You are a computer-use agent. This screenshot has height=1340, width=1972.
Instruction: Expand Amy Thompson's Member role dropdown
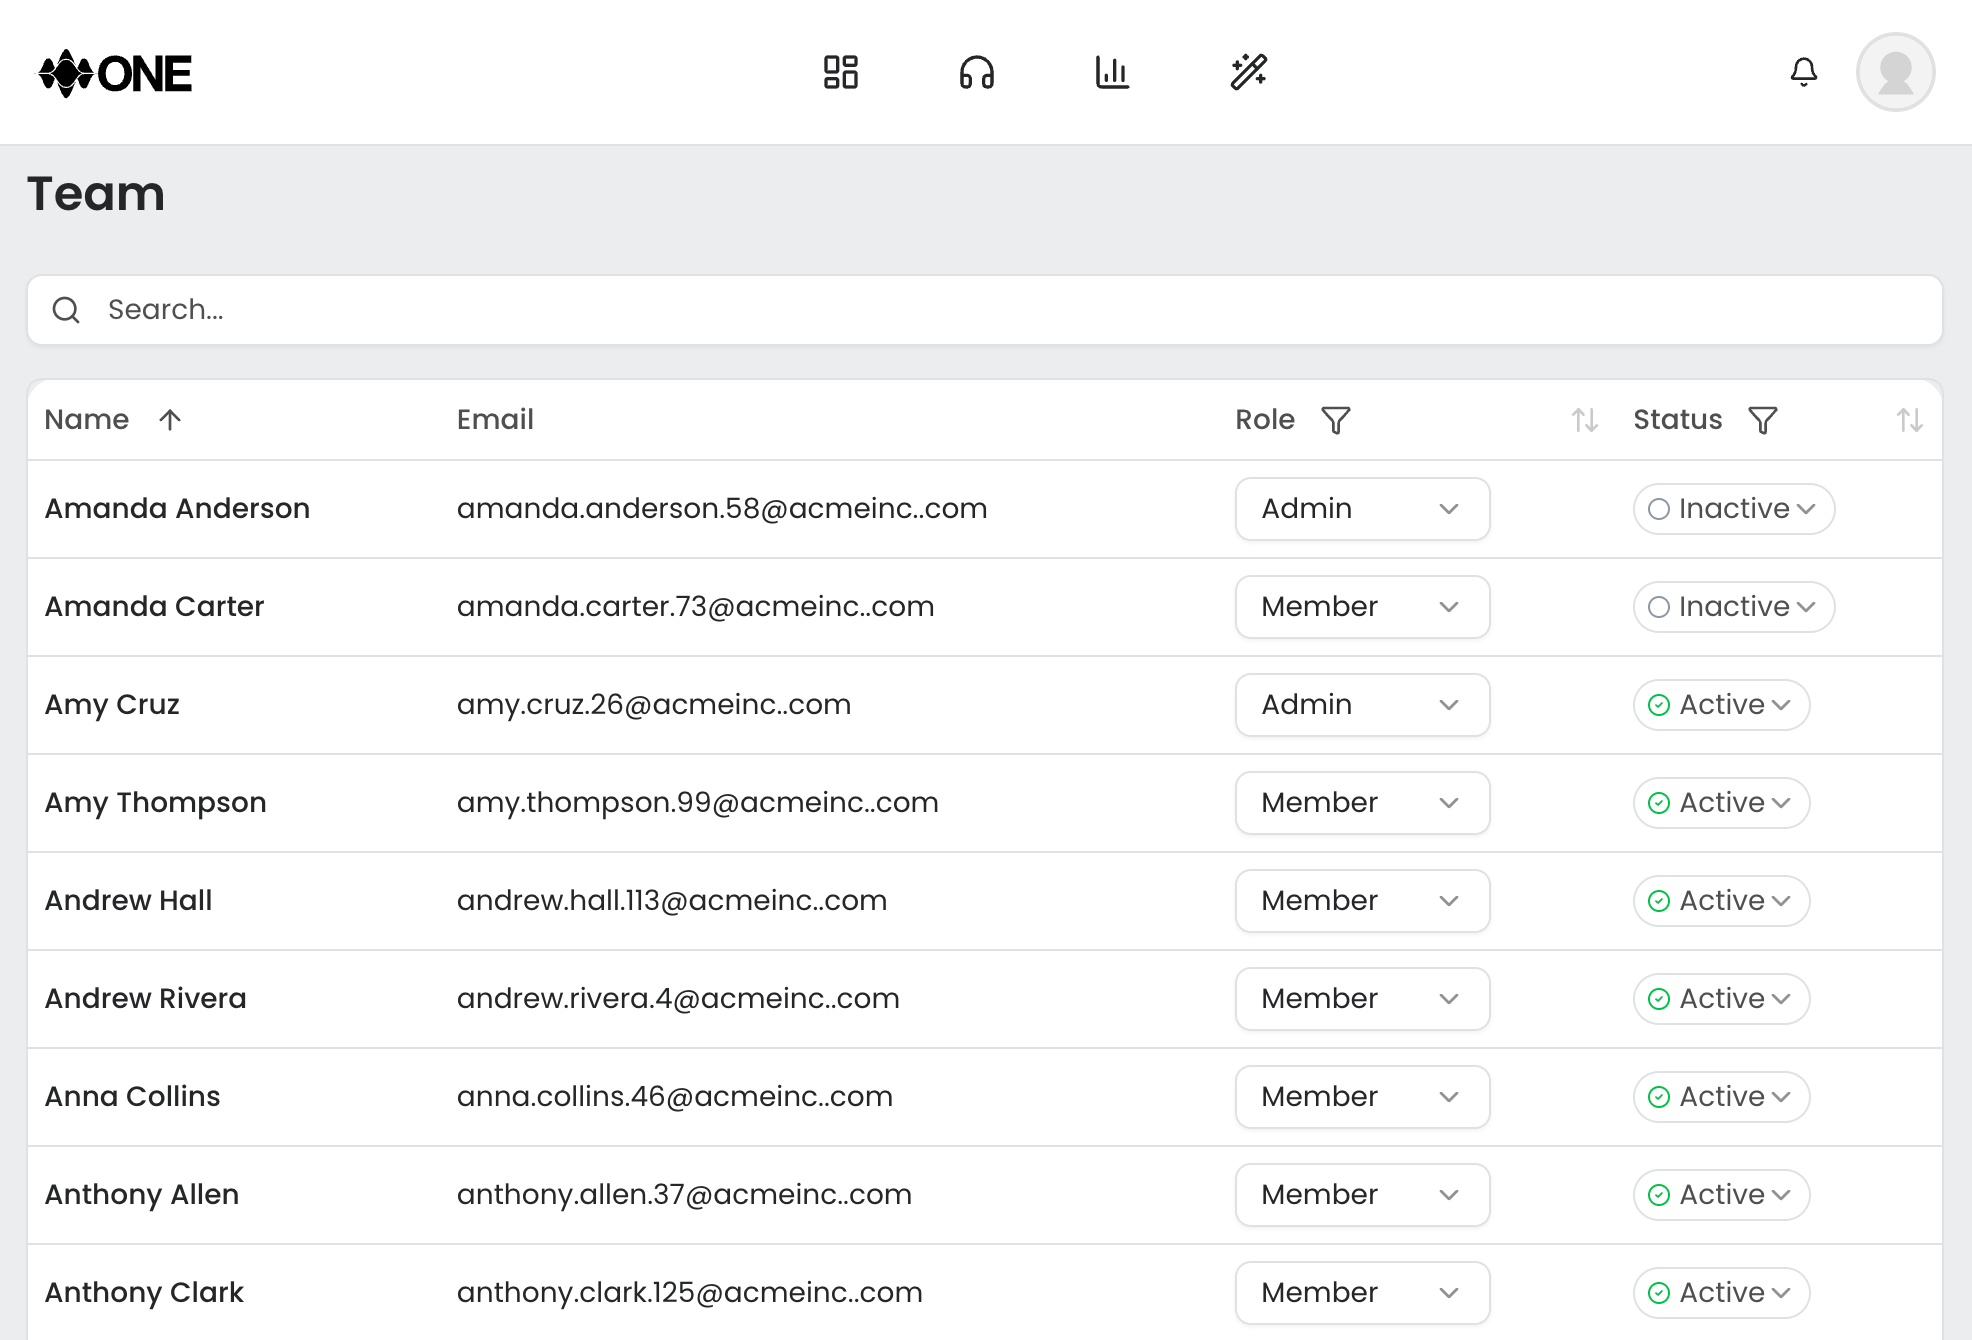coord(1362,803)
